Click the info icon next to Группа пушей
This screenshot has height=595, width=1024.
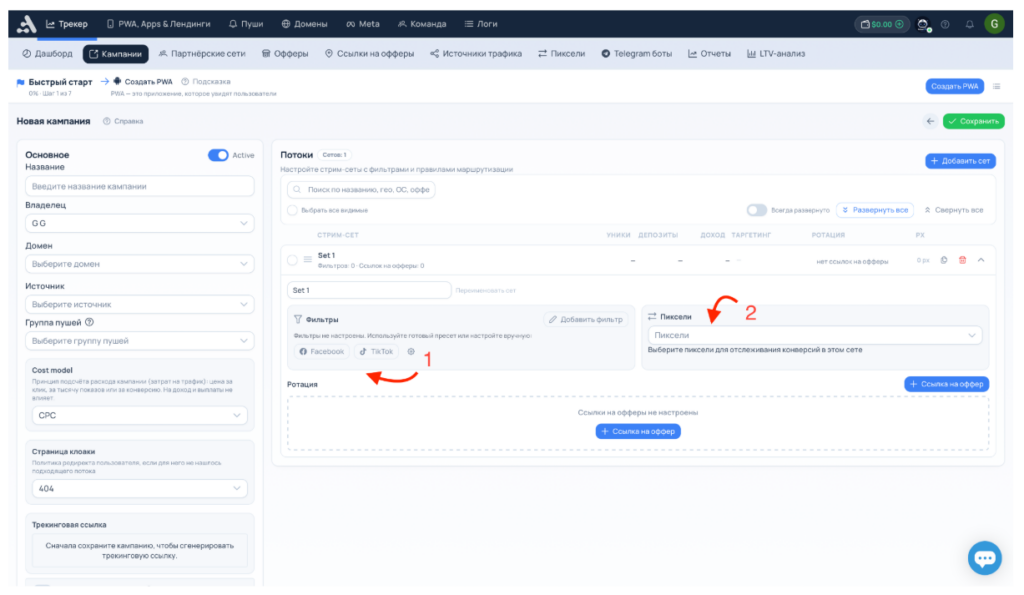coord(89,322)
